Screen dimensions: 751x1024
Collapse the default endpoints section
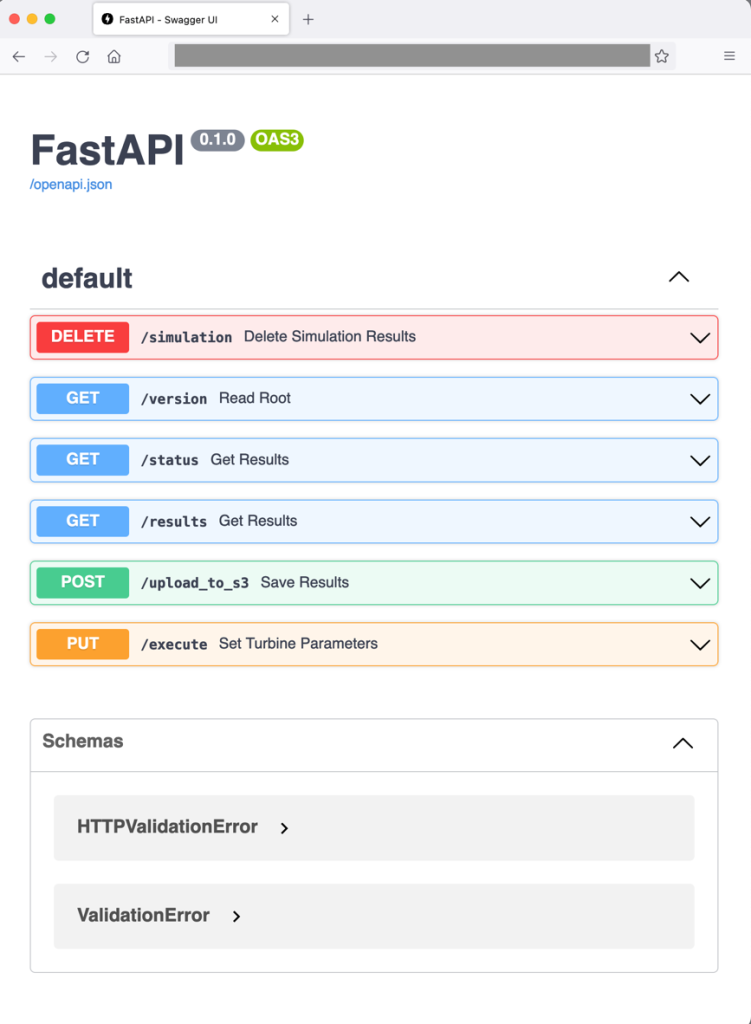(679, 277)
